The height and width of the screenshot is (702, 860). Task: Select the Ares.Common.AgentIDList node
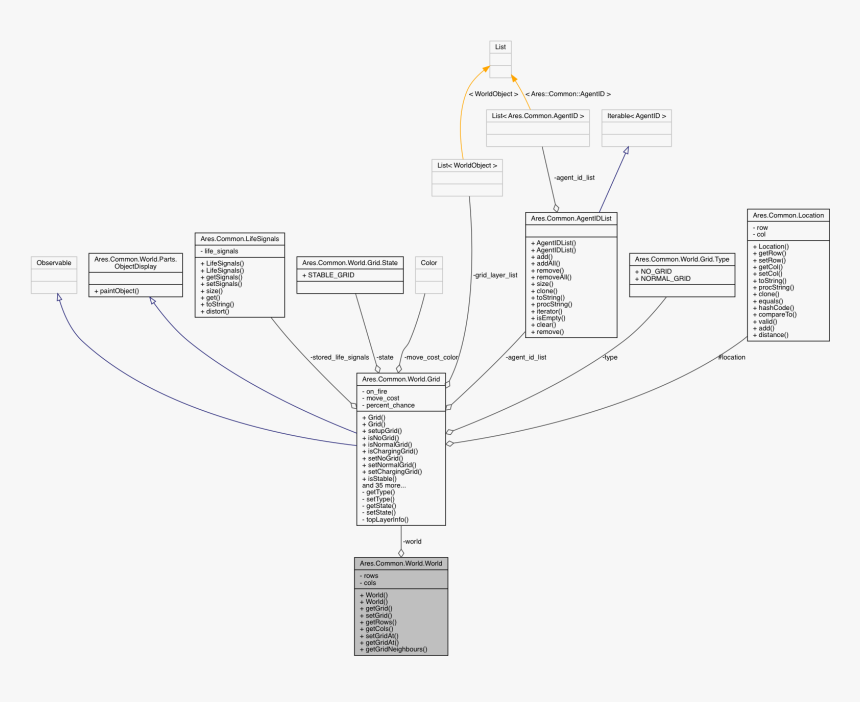(x=570, y=218)
